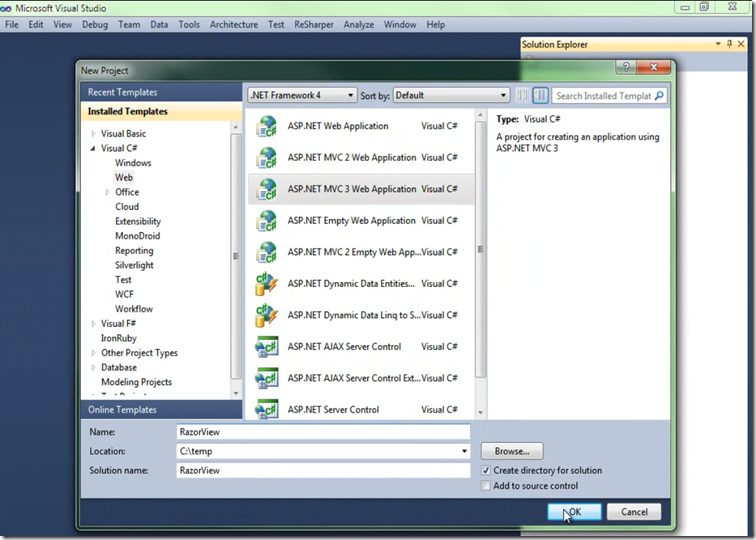
Task: Open the Window menu
Action: click(400, 25)
